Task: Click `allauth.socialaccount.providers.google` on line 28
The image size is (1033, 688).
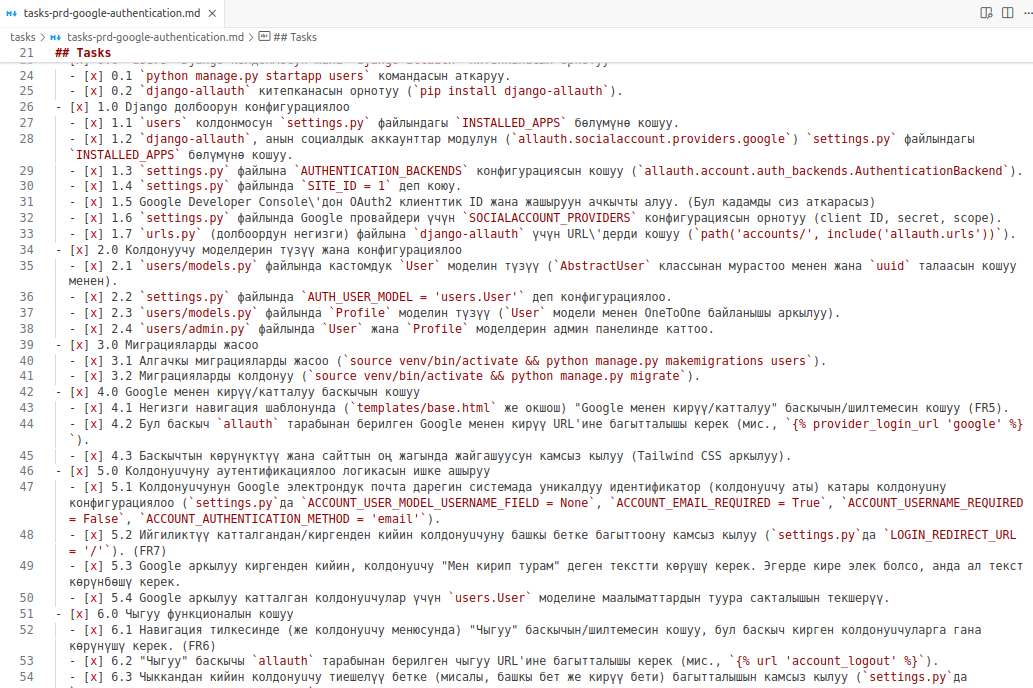Action: point(652,139)
